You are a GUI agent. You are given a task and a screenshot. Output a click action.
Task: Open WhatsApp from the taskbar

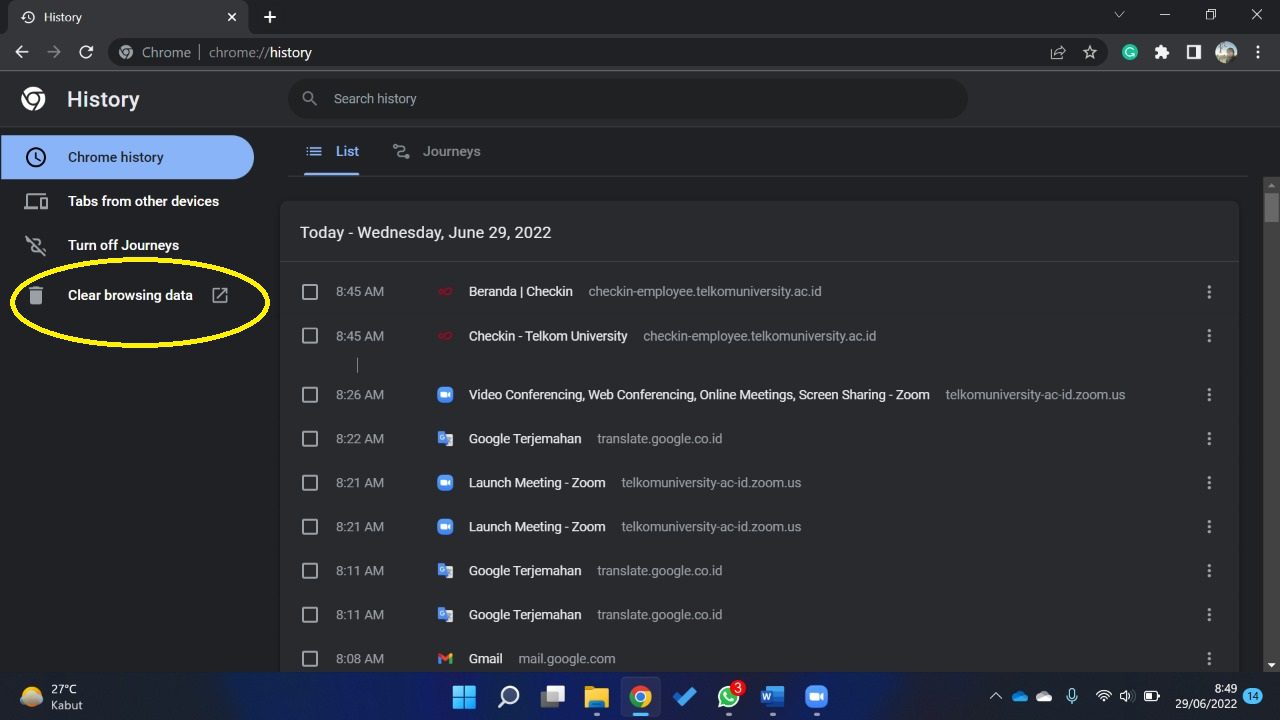[x=730, y=697]
